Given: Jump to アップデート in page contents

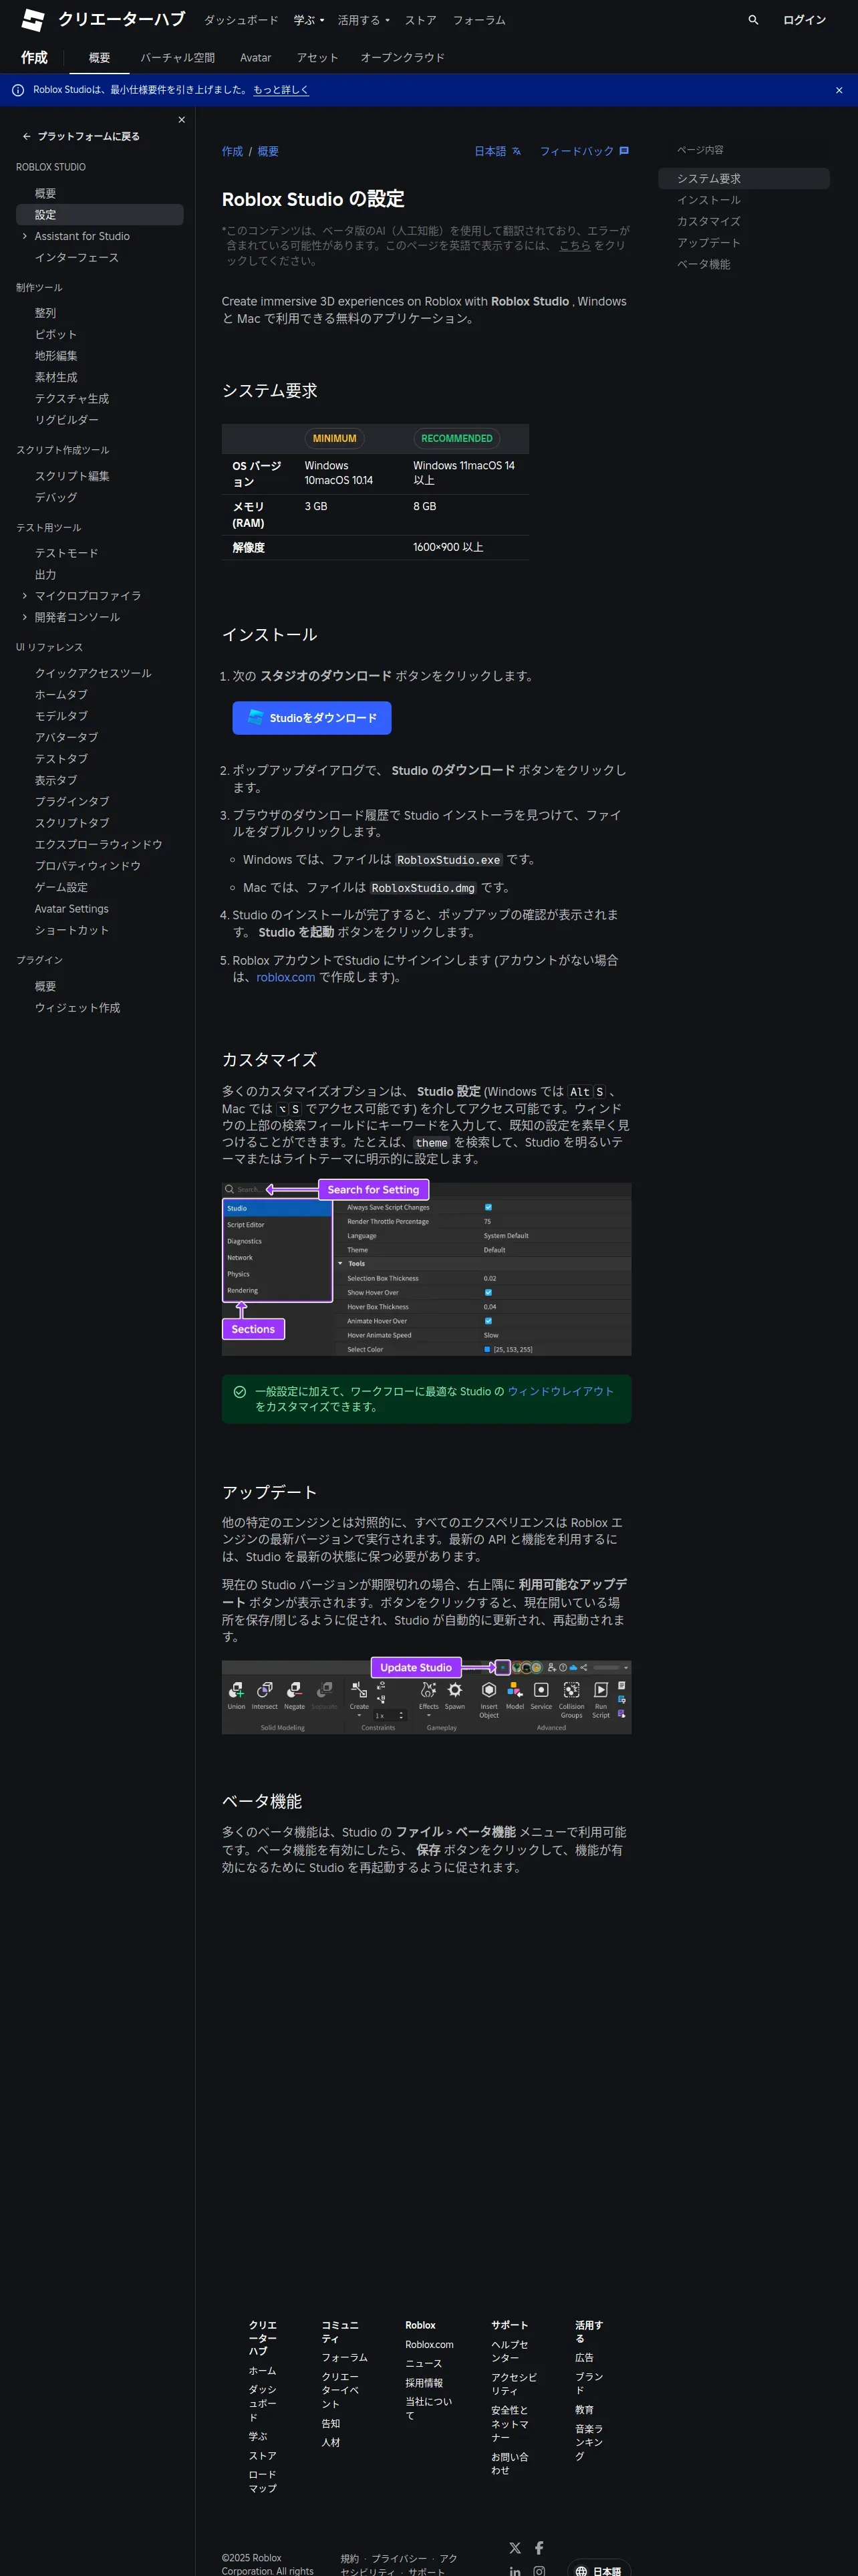Looking at the screenshot, I should 708,243.
